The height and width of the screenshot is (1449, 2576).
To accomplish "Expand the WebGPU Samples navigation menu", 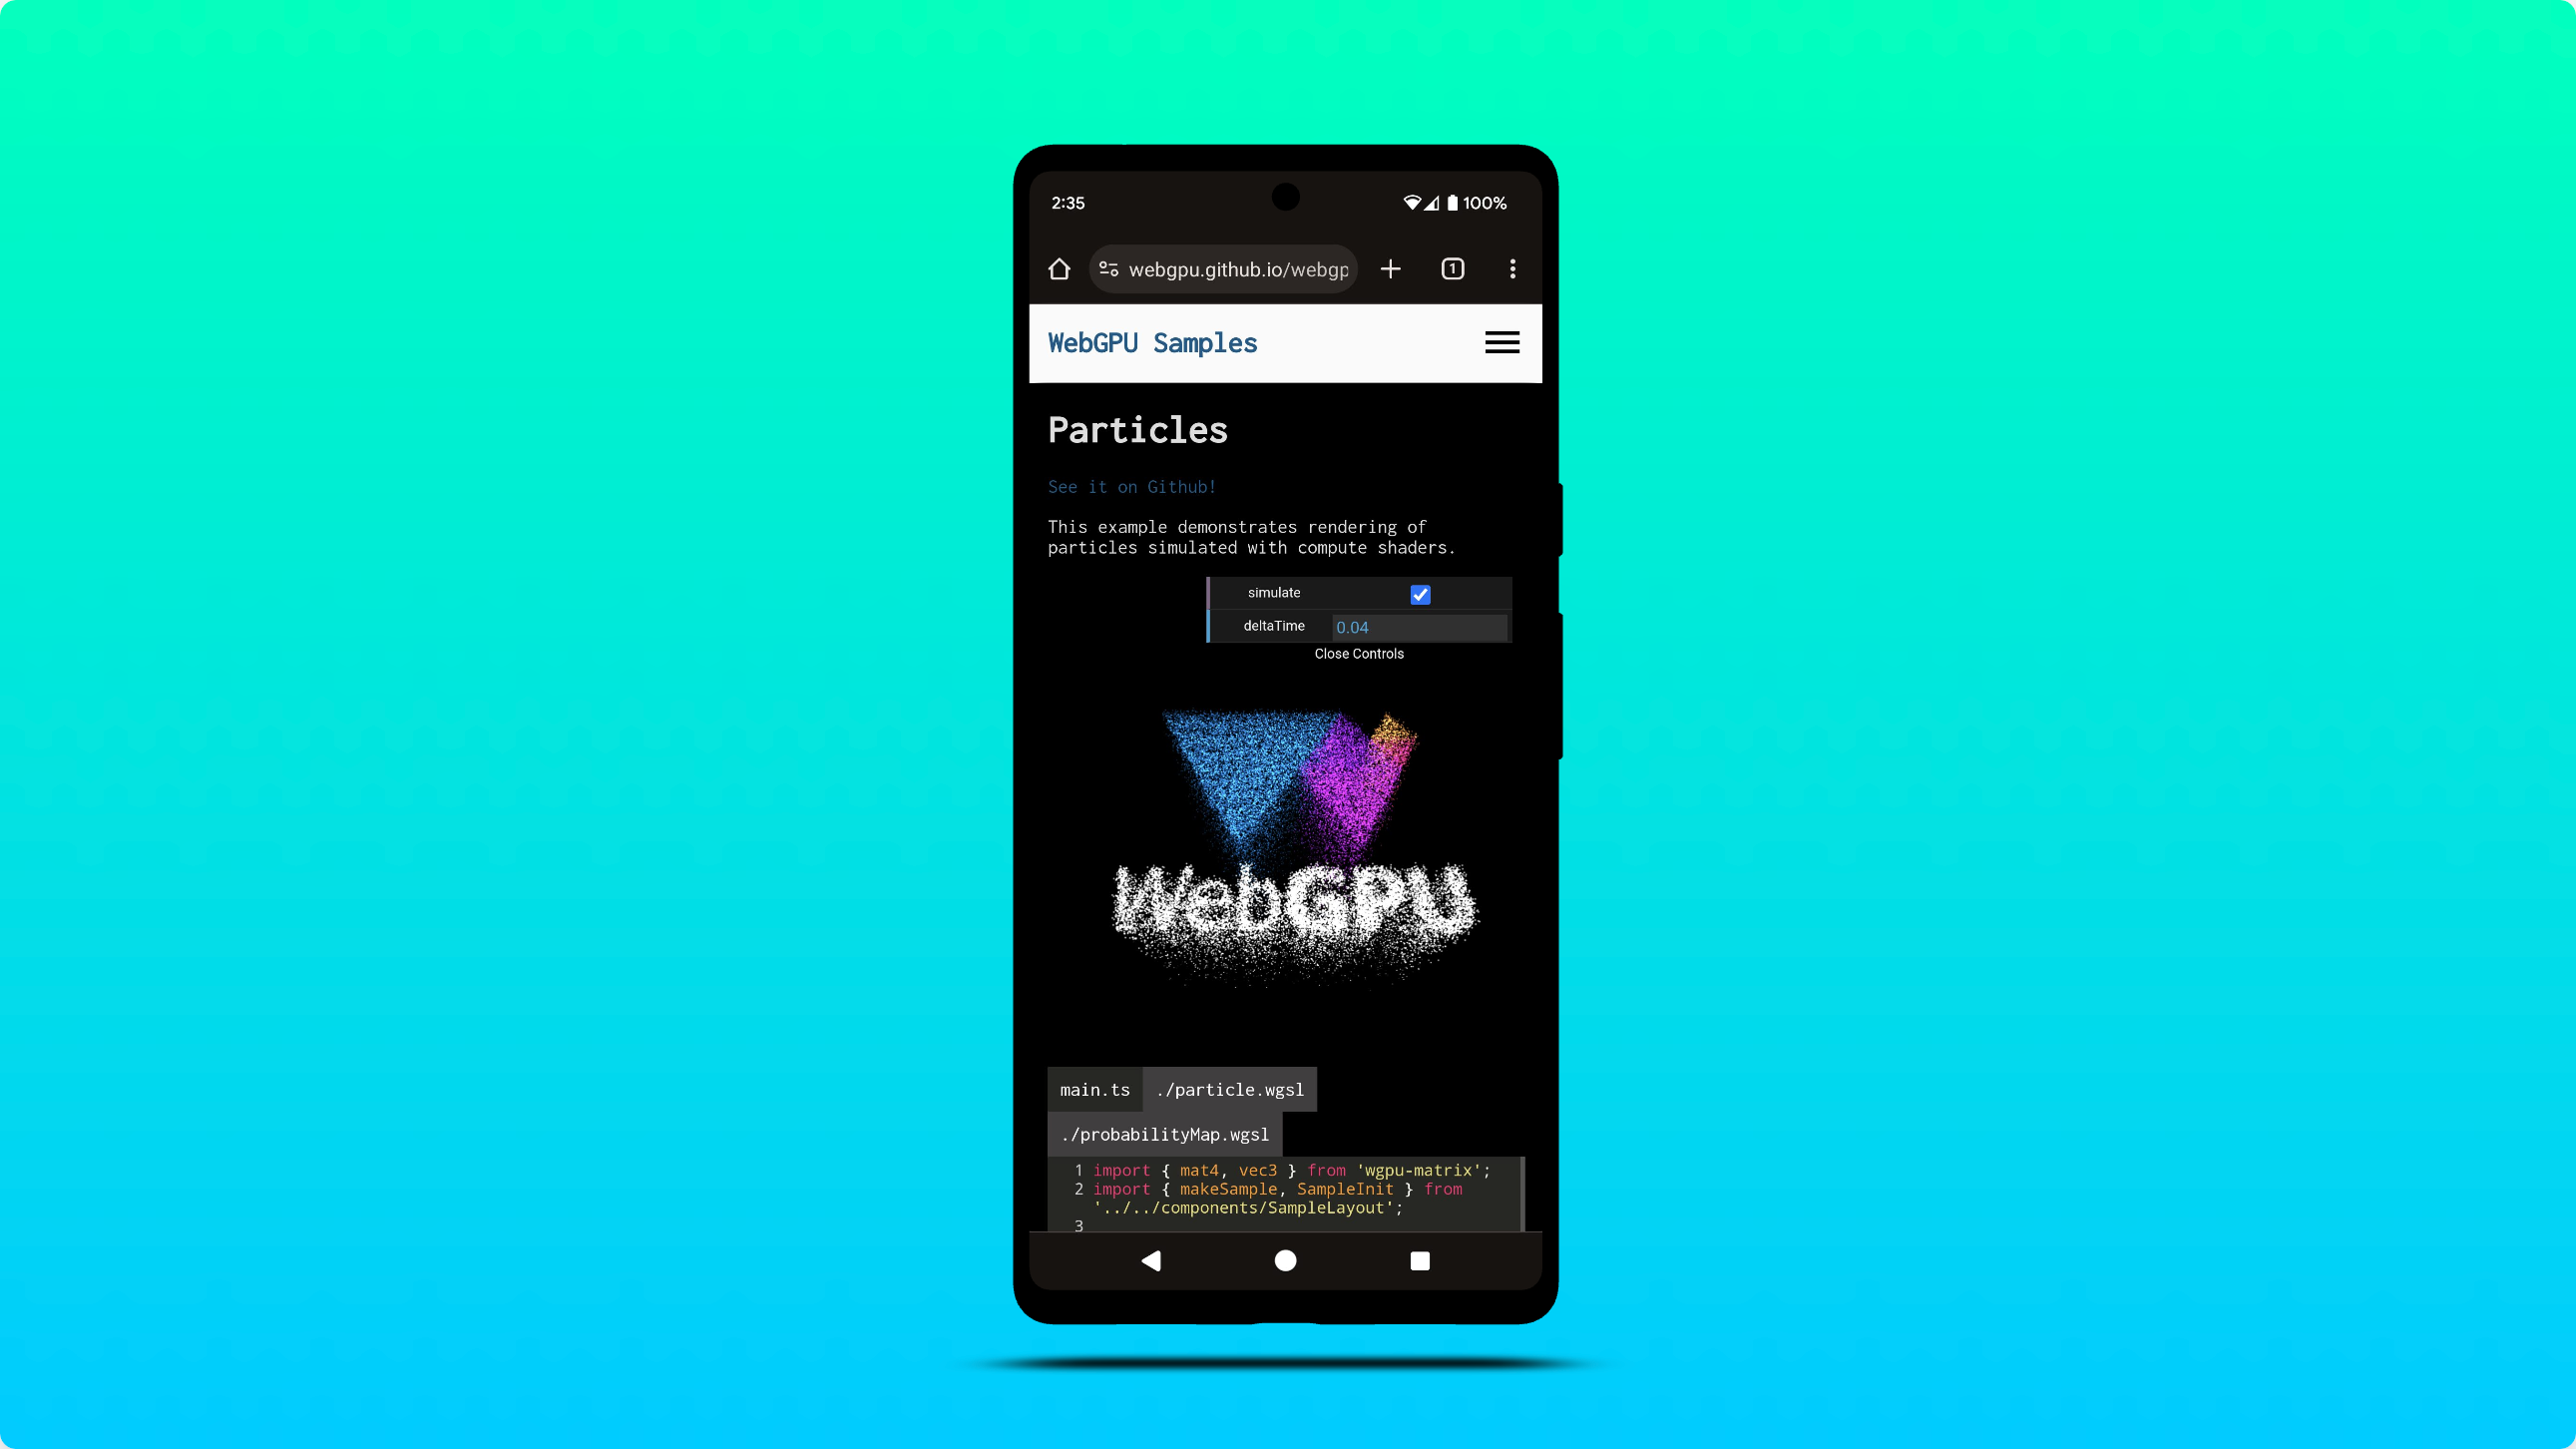I will click(x=1503, y=341).
